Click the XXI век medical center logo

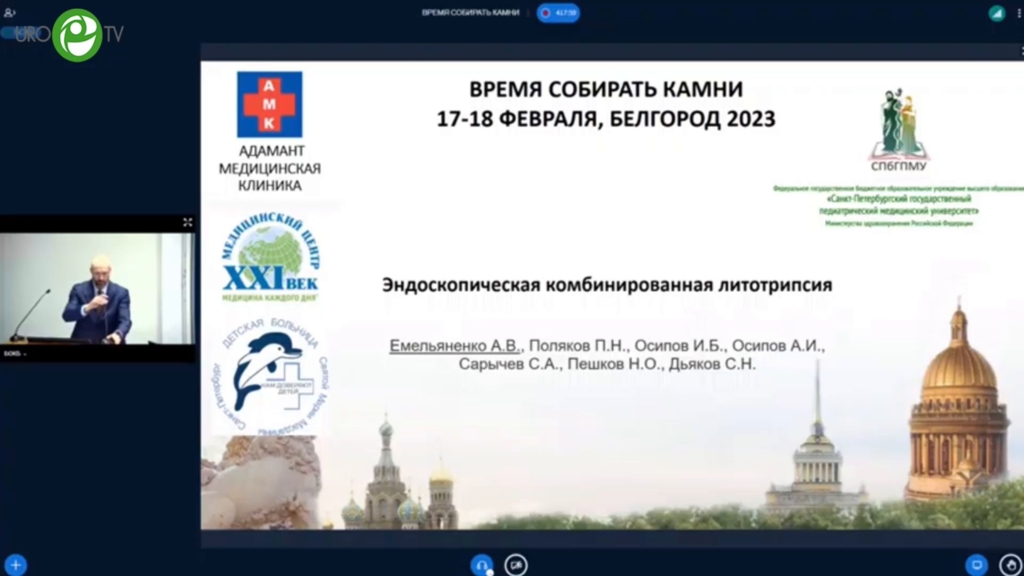coord(270,258)
